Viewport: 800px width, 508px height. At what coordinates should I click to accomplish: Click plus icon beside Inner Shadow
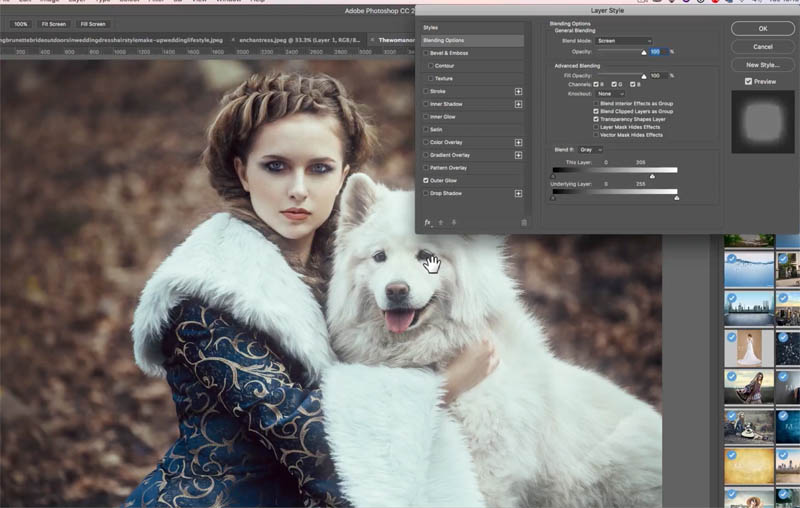click(x=518, y=104)
